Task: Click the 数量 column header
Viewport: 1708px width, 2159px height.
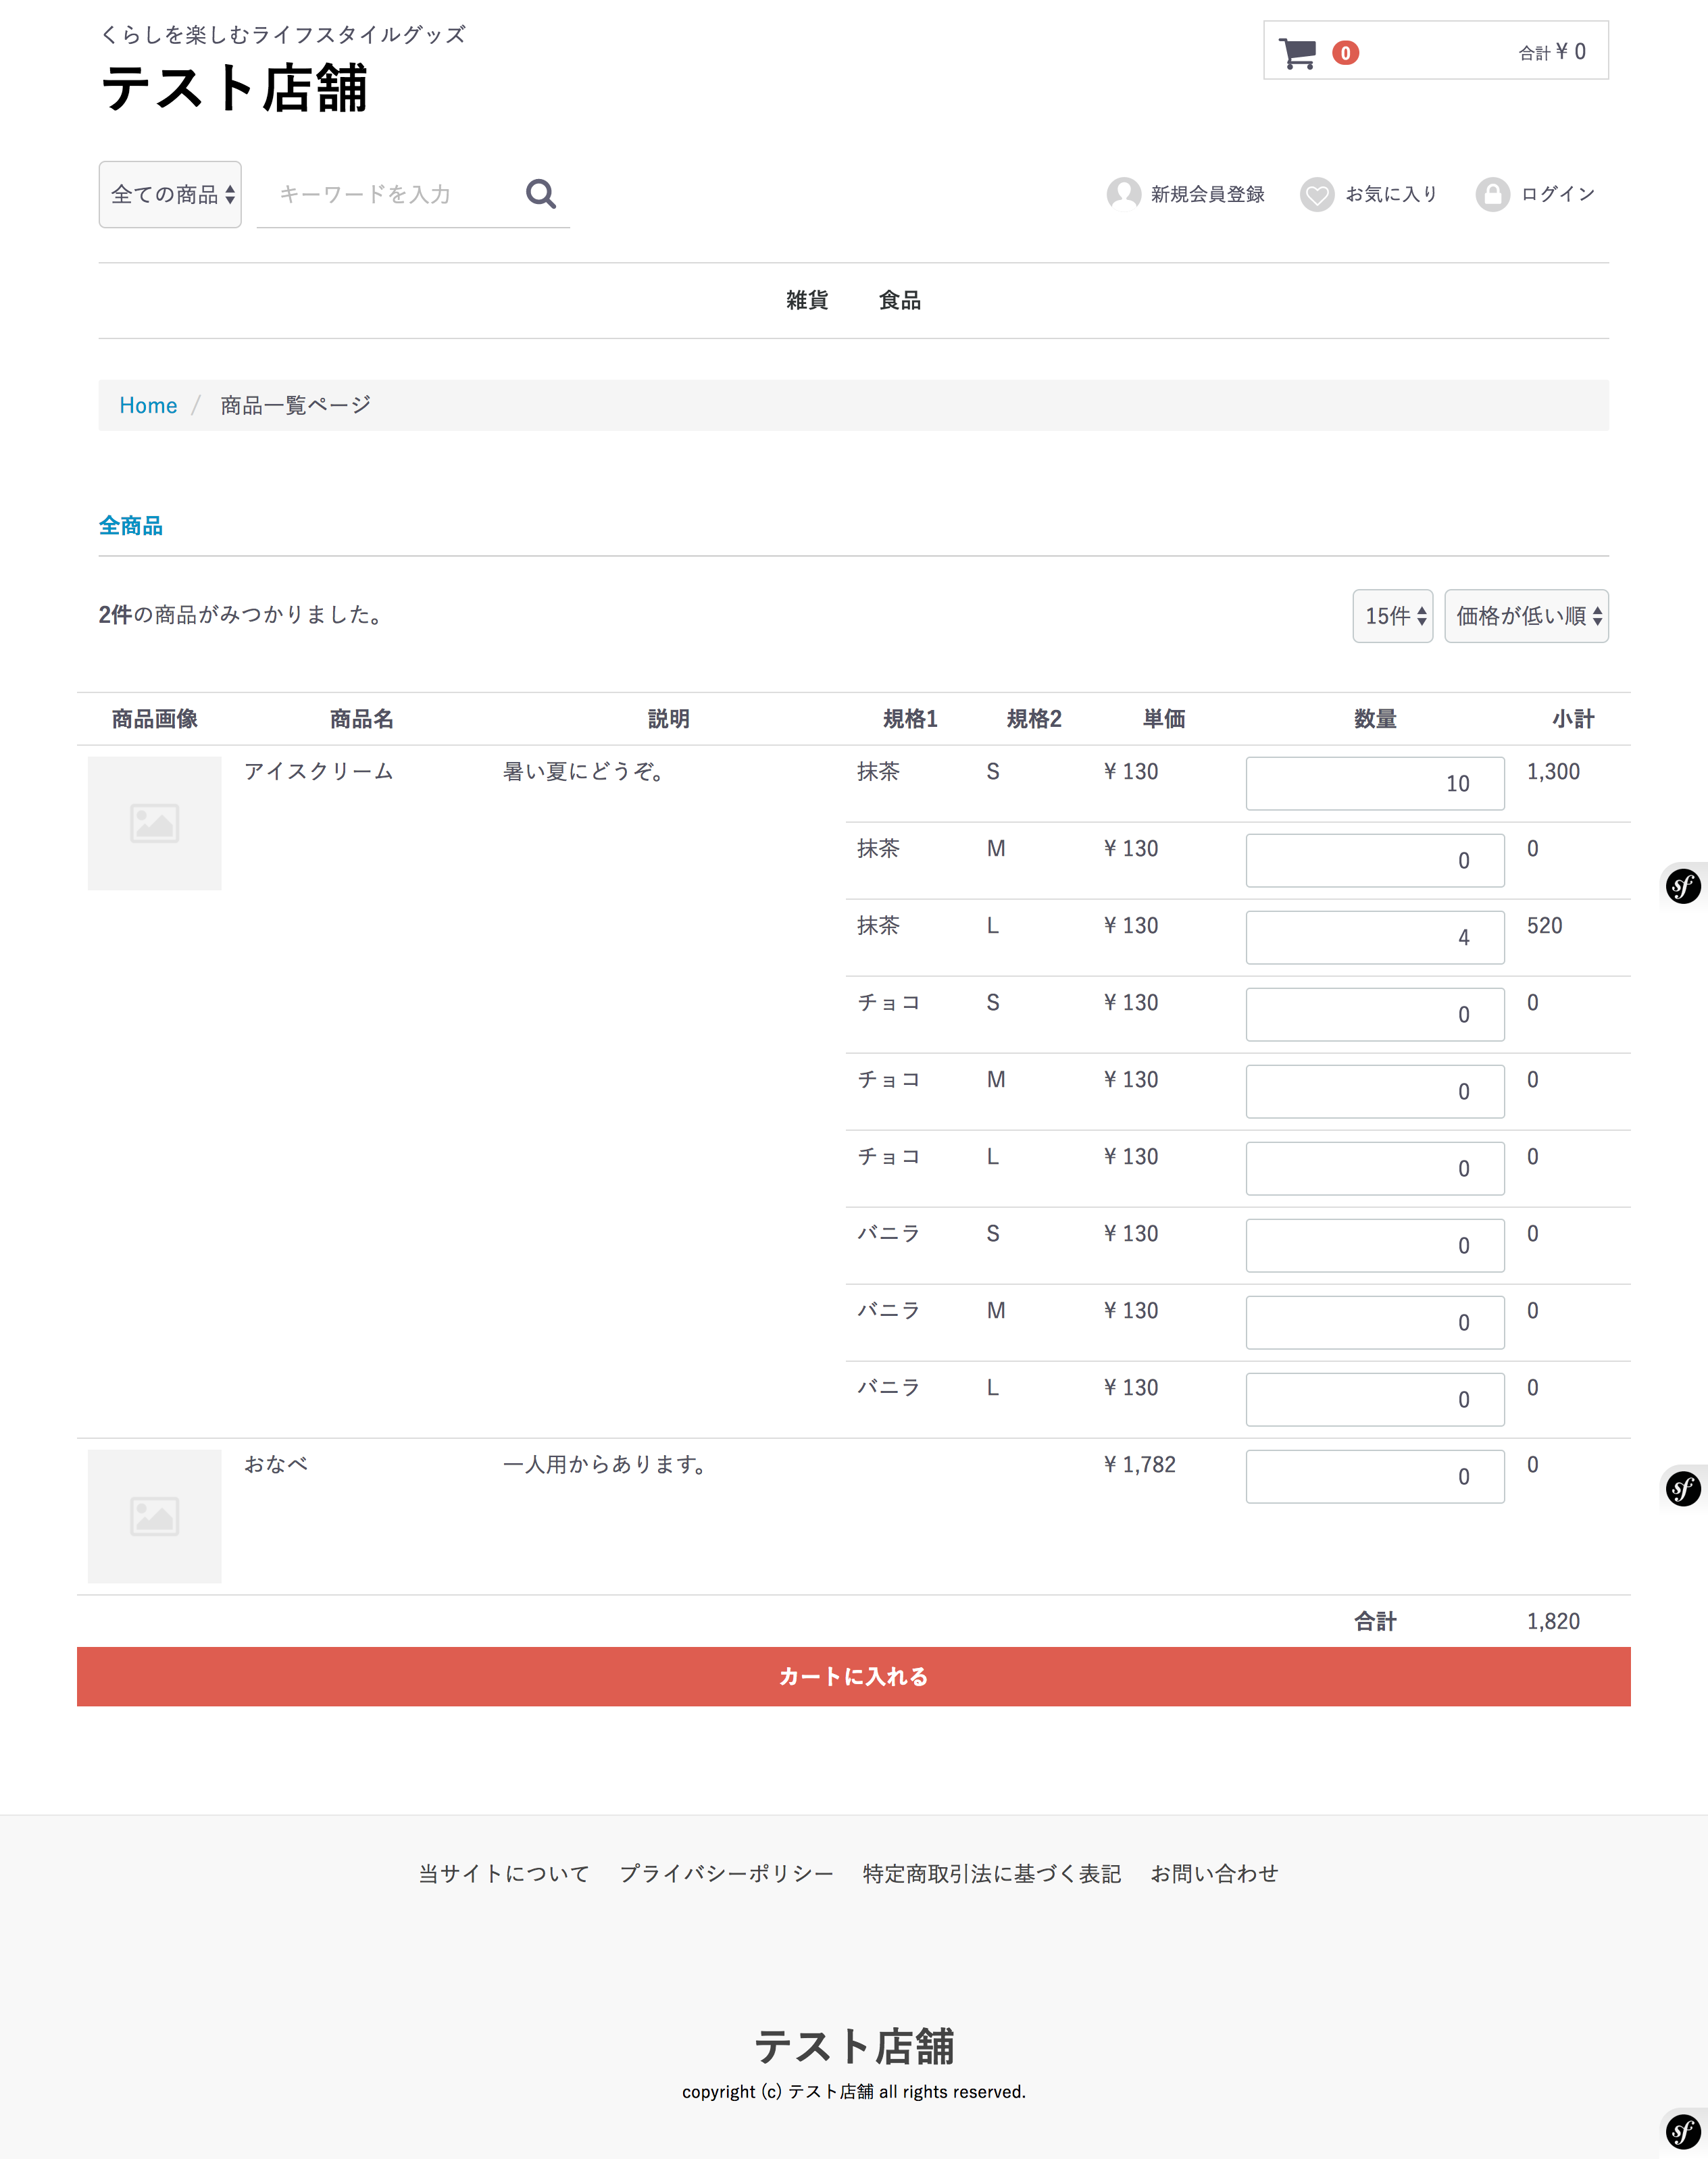Action: click(x=1375, y=719)
